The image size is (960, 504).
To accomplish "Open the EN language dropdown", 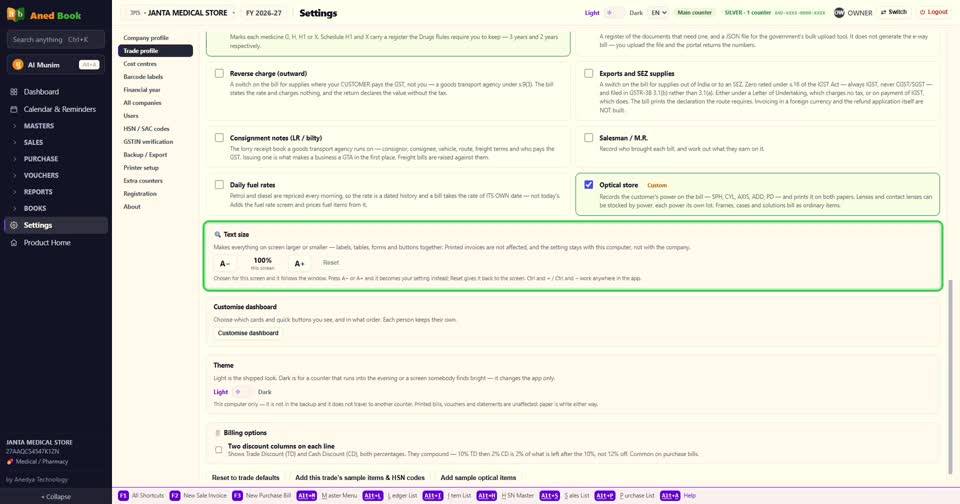I will (658, 12).
